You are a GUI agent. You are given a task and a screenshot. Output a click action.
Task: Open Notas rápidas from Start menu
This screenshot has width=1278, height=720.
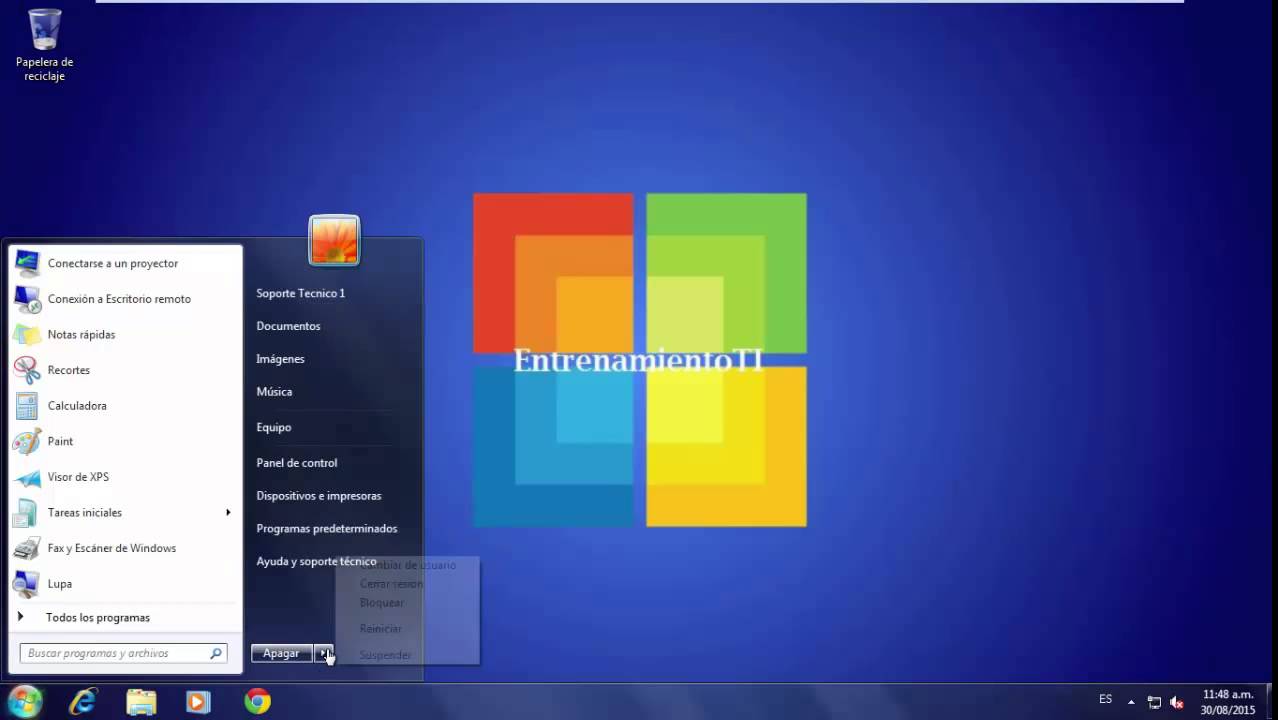[x=126, y=334]
